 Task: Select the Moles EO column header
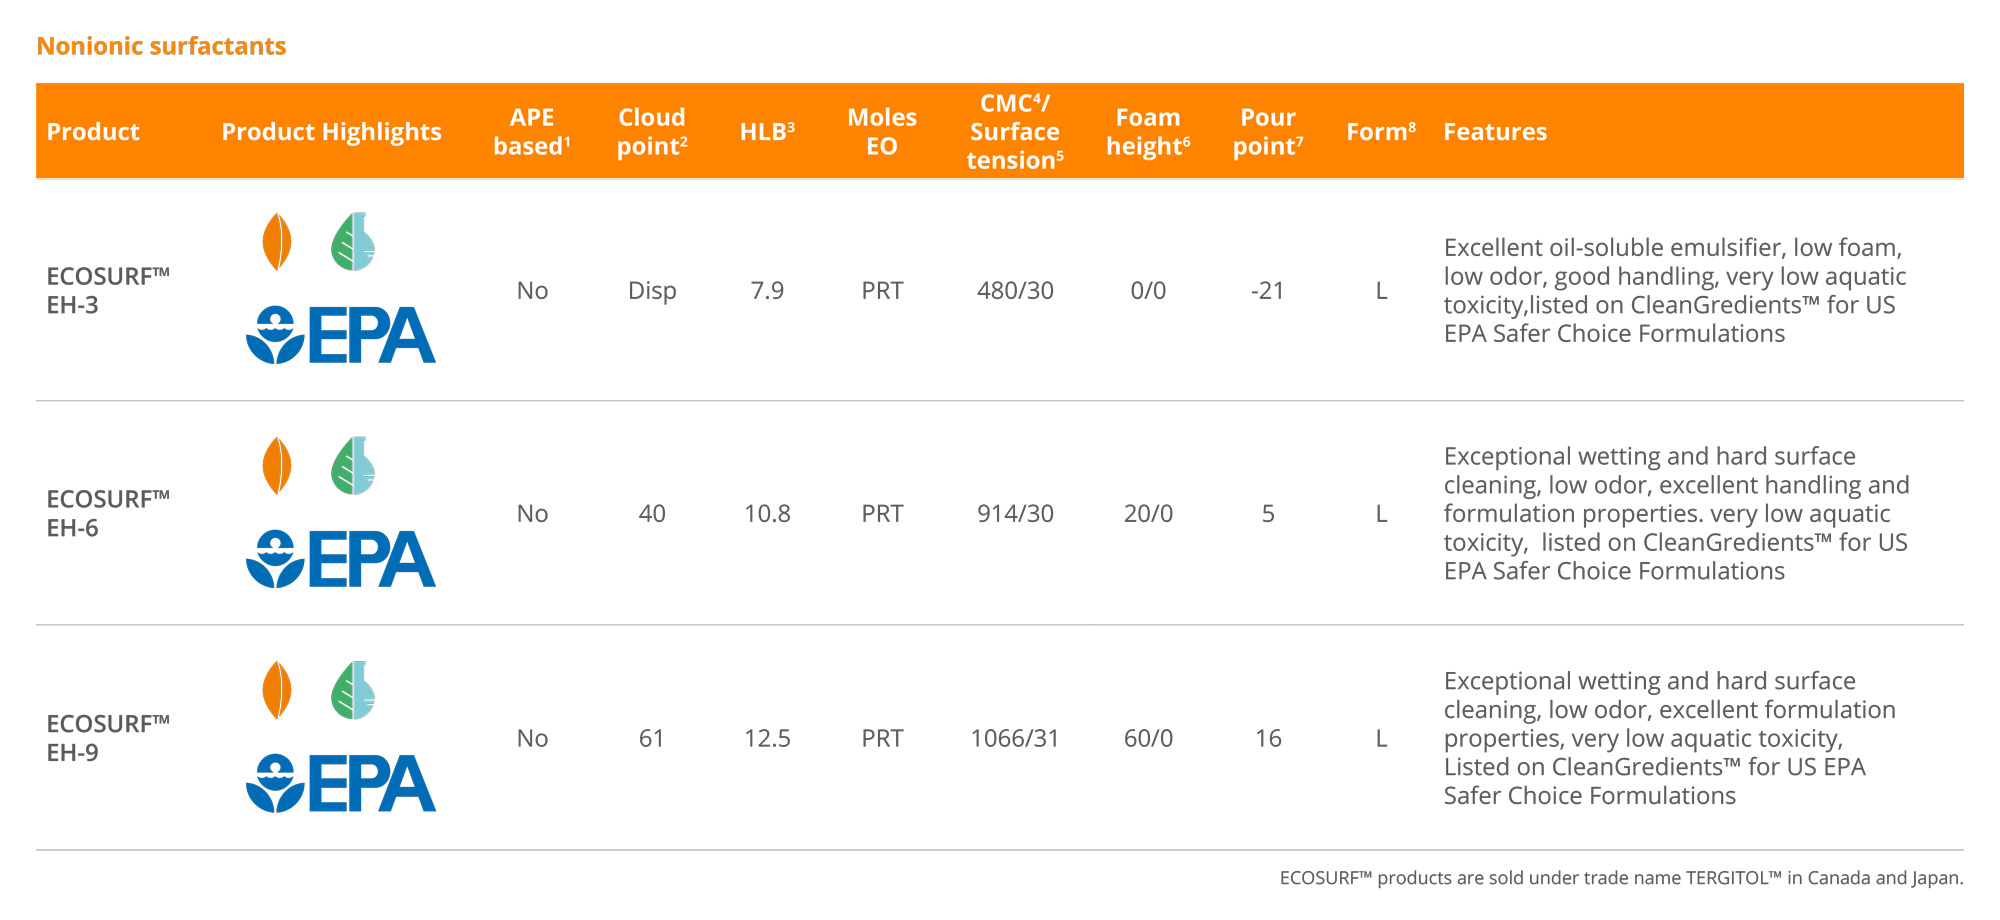(x=882, y=132)
